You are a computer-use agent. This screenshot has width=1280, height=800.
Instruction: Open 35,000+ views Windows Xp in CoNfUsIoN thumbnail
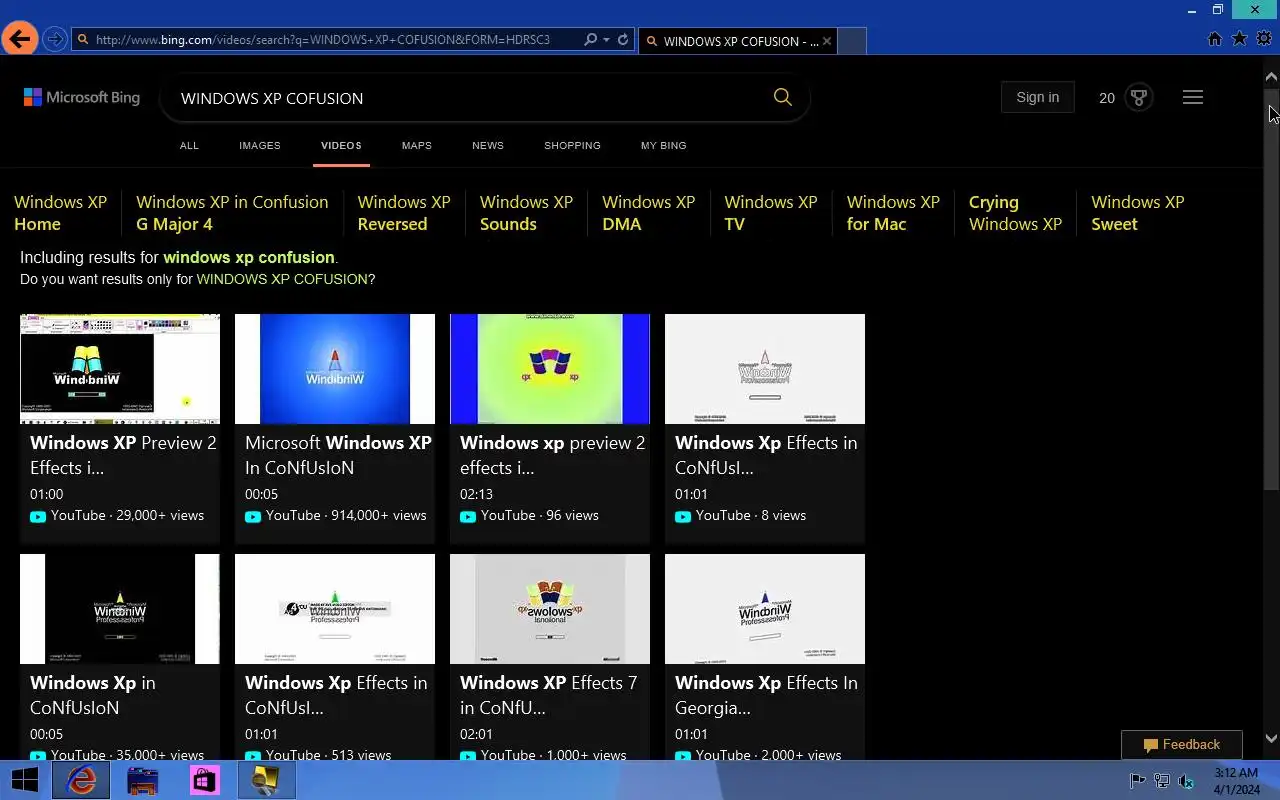click(120, 609)
